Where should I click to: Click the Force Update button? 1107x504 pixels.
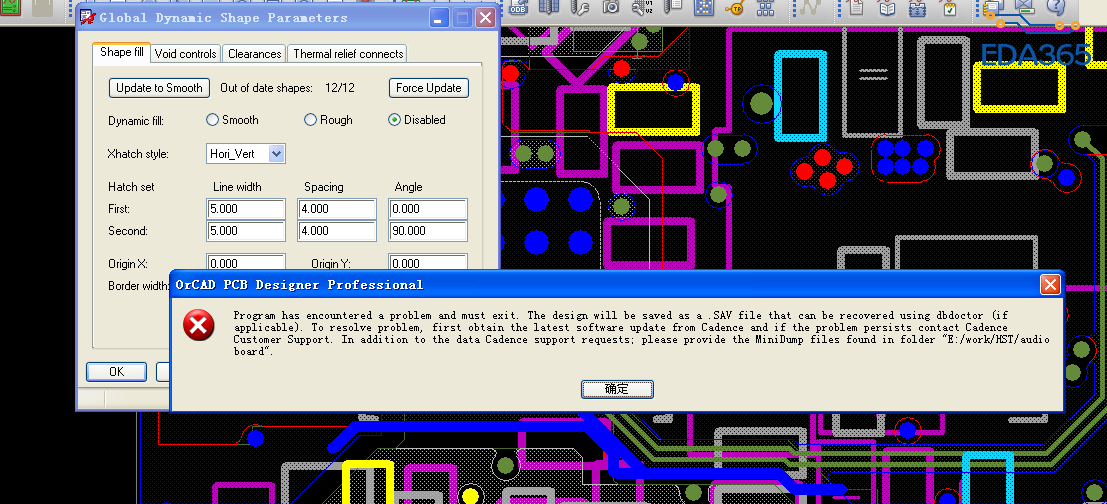(x=429, y=88)
